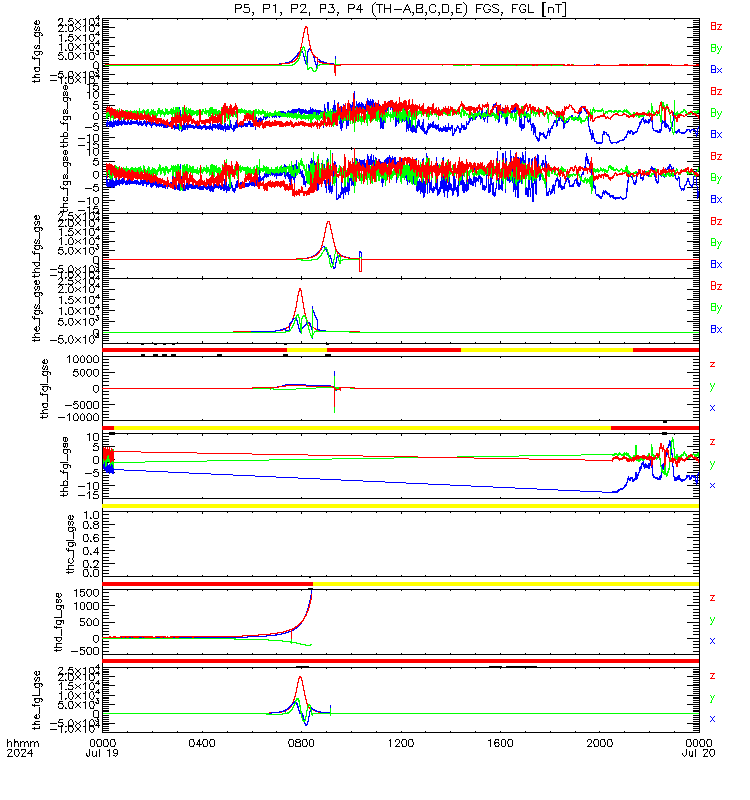Select the red Bz legend of tha_fgs panel
Image resolution: width=750 pixels, height=800 pixels.
point(716,27)
